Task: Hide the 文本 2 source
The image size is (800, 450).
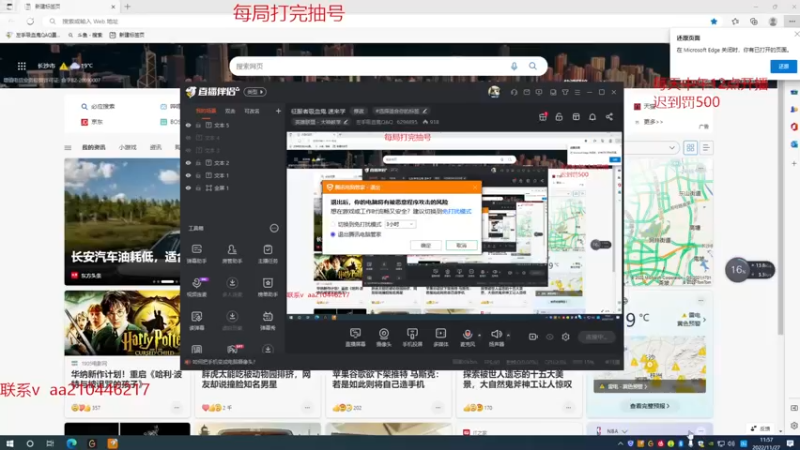Action: [188, 163]
